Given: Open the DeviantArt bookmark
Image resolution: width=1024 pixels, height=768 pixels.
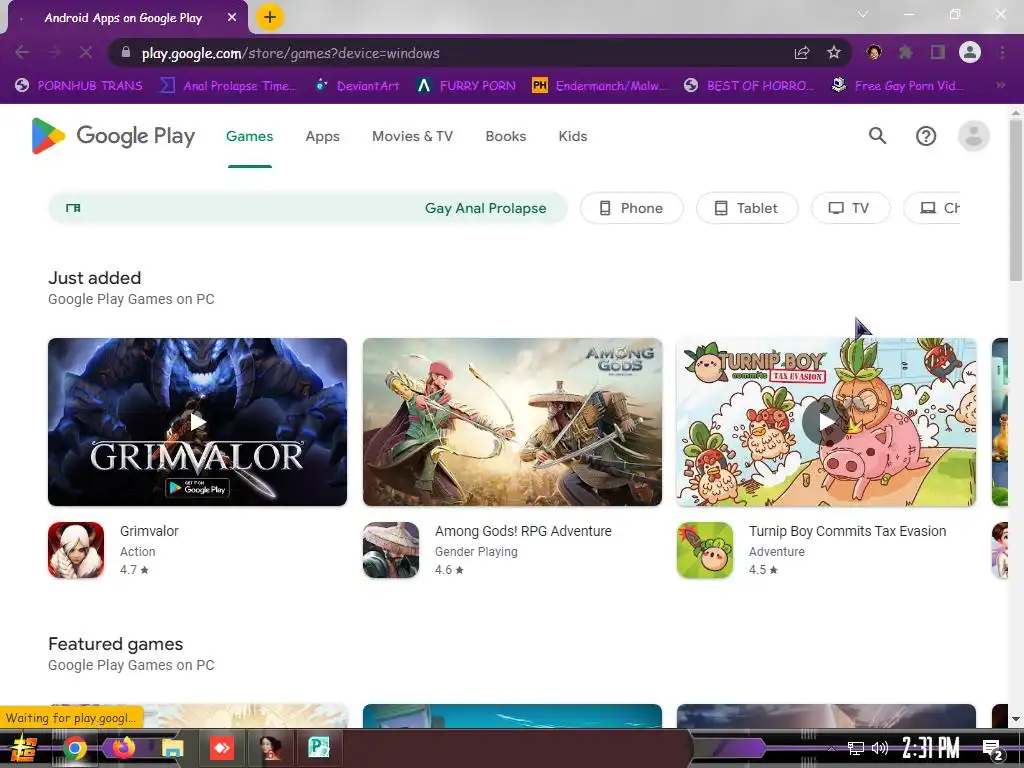Looking at the screenshot, I should [357, 85].
